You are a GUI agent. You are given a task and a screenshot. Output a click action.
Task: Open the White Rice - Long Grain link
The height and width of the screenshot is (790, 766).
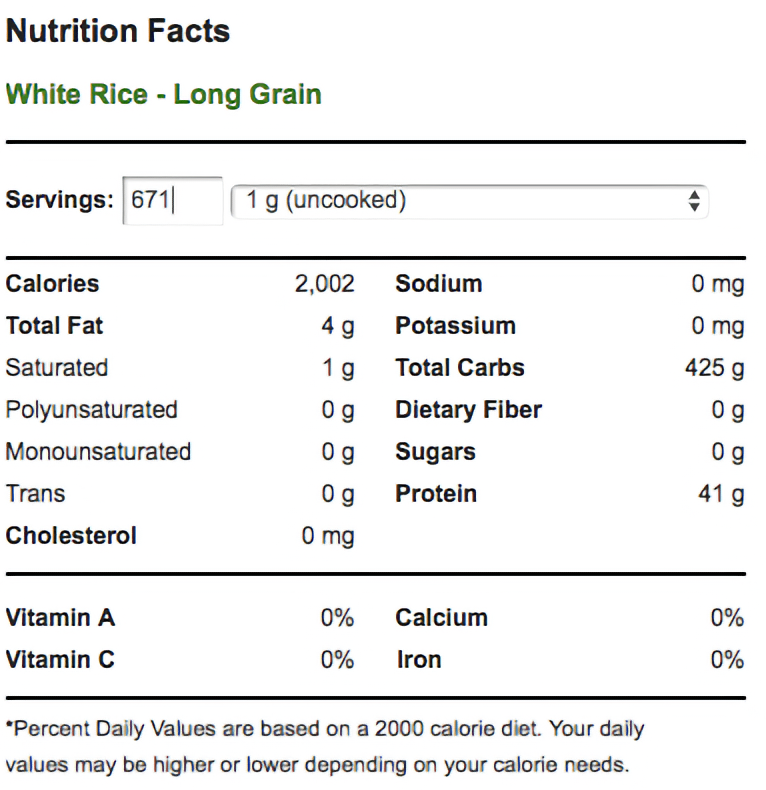tap(164, 95)
